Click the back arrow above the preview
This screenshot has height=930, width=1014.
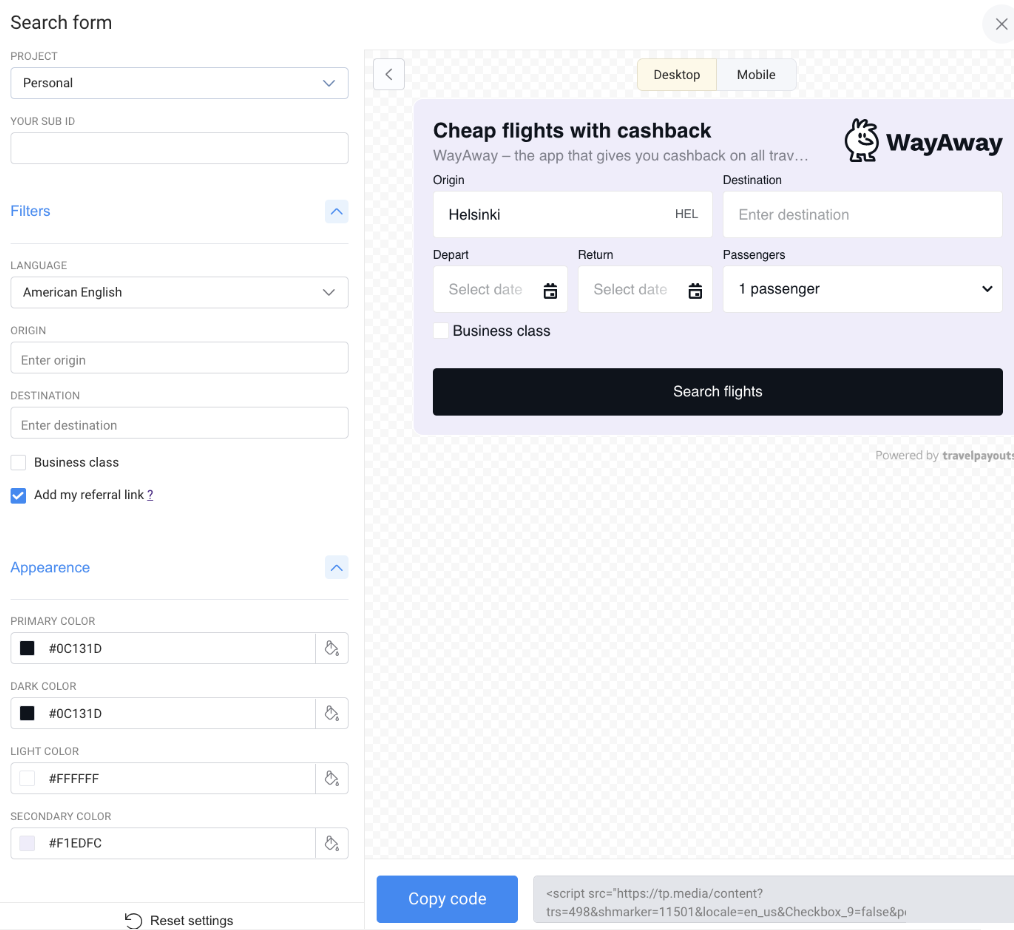(389, 74)
